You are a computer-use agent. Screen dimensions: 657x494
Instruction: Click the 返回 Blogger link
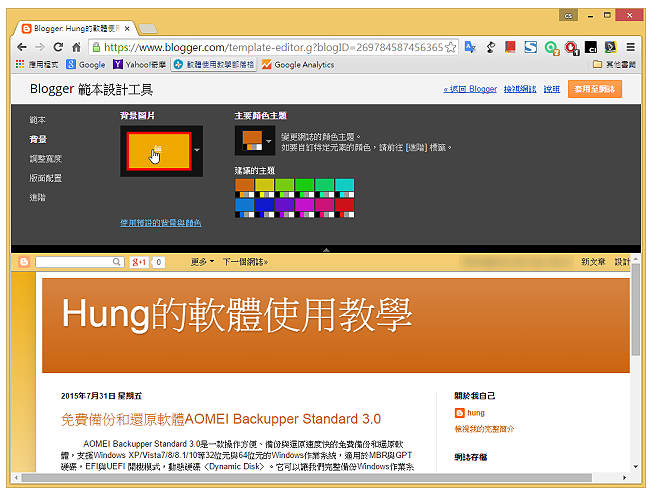tap(470, 89)
